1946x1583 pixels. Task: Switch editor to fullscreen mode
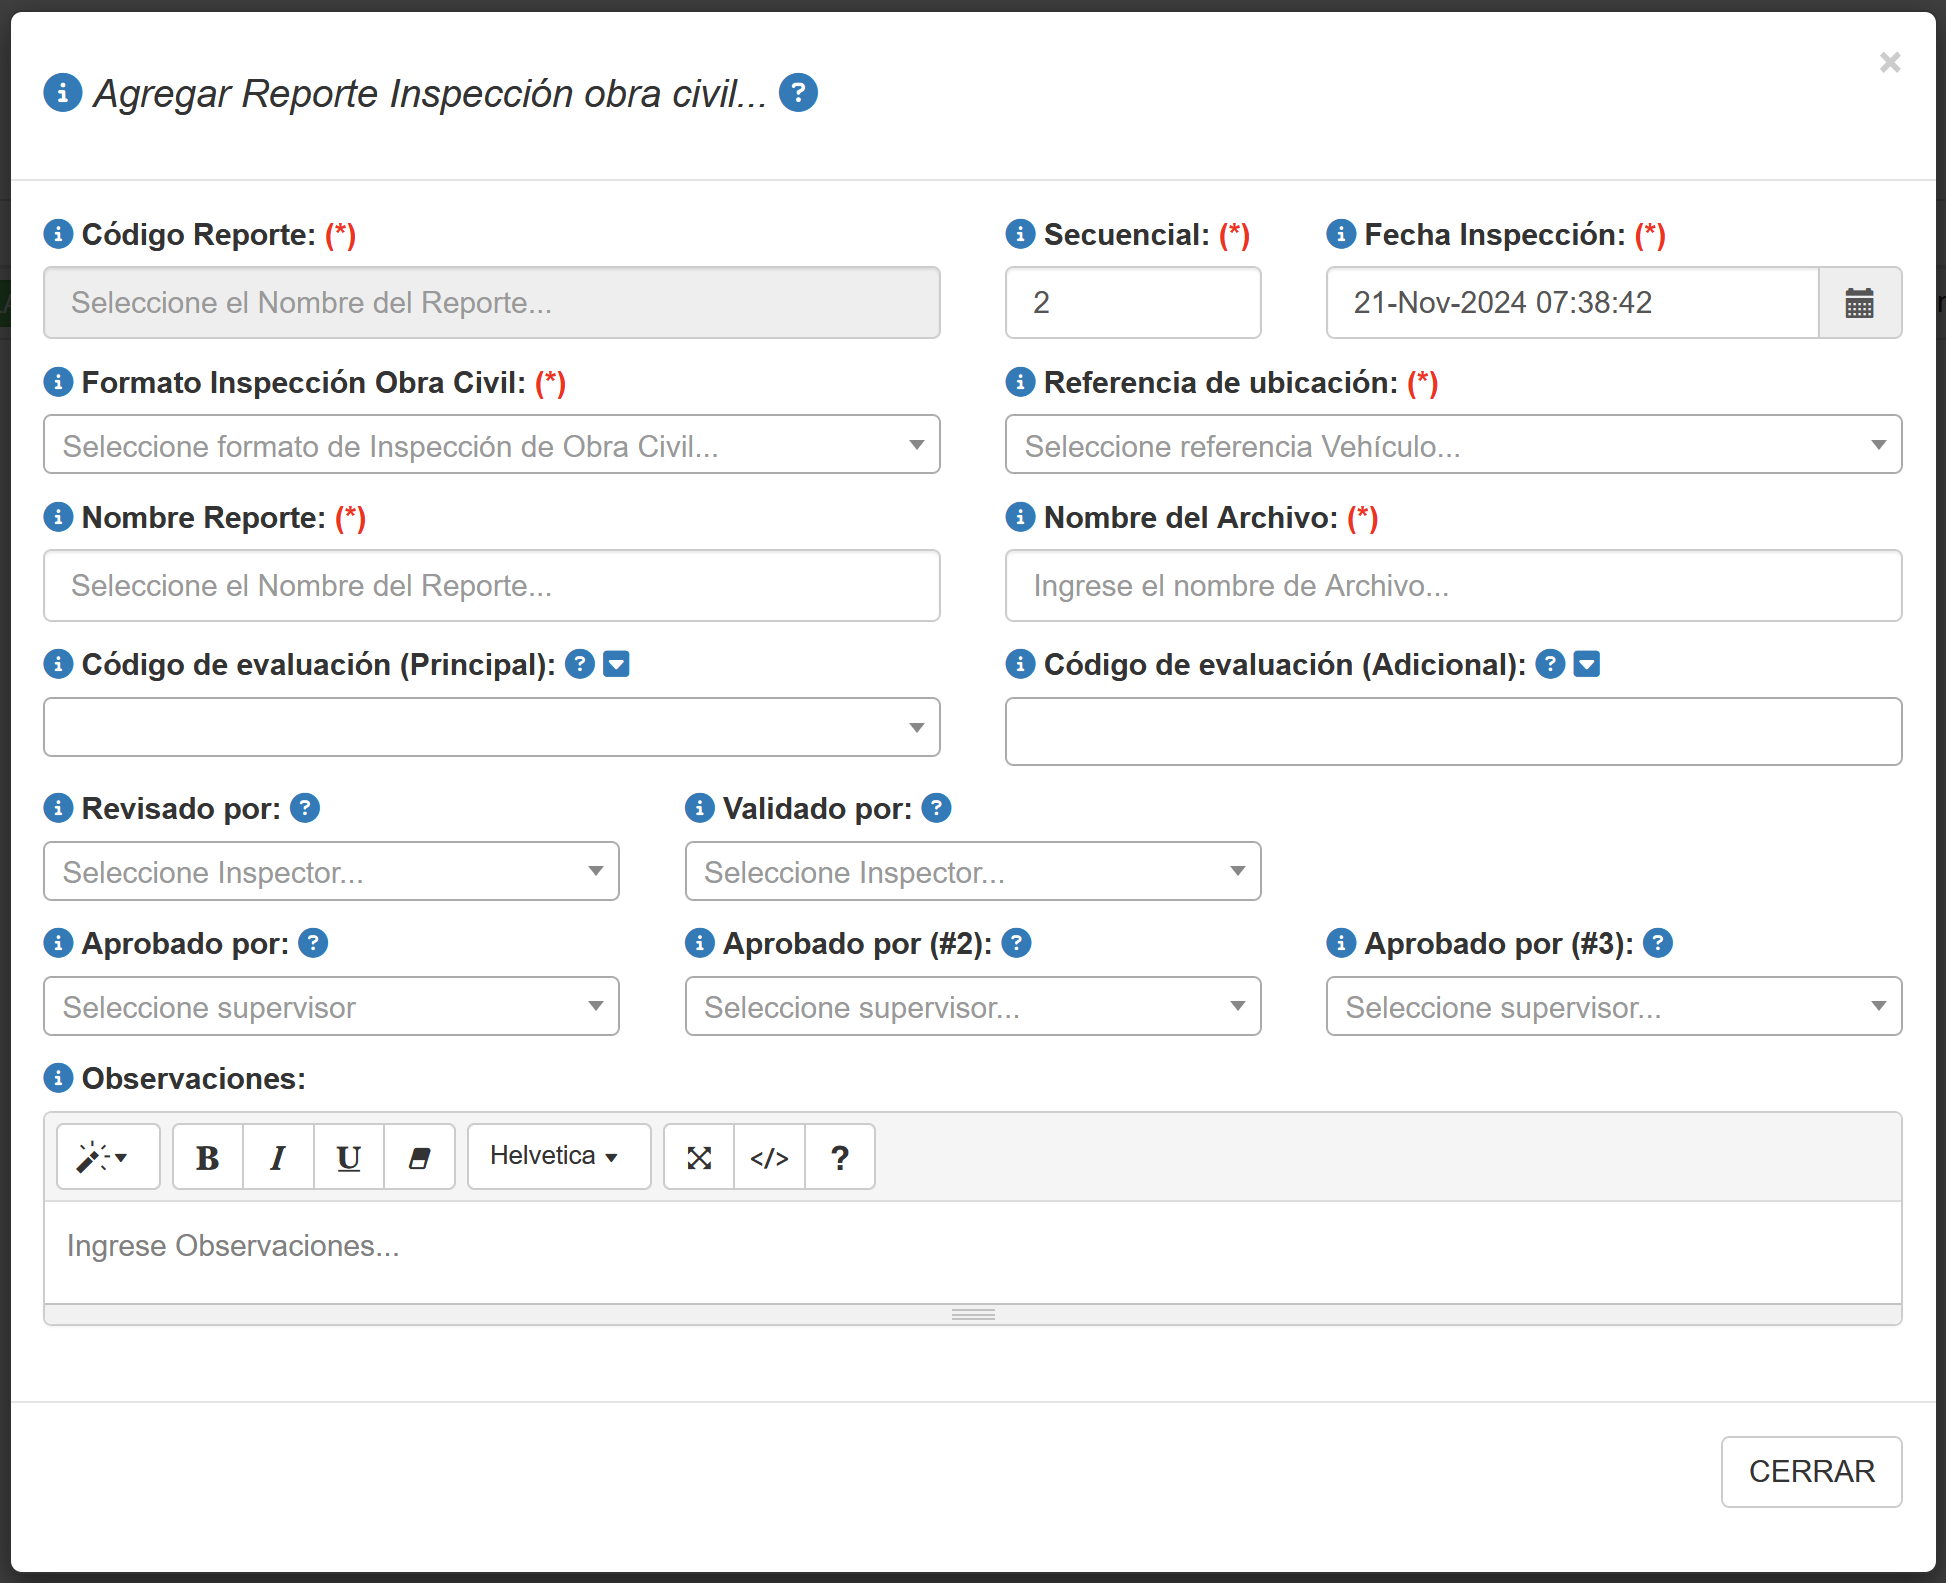click(x=699, y=1157)
